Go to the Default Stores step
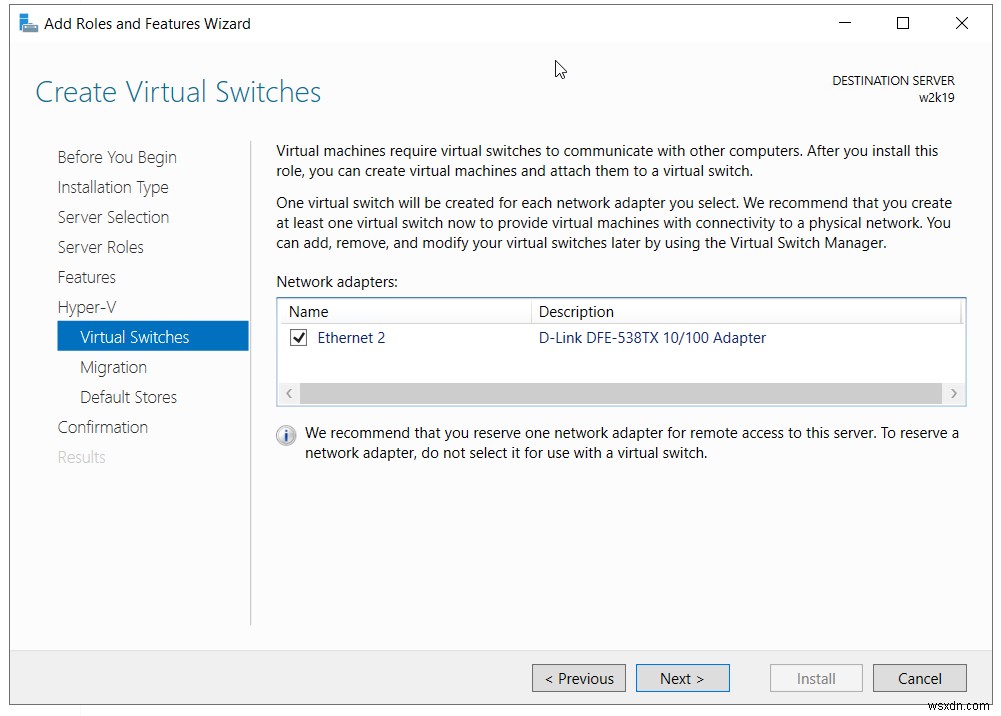Image resolution: width=1001 pixels, height=716 pixels. 128,397
